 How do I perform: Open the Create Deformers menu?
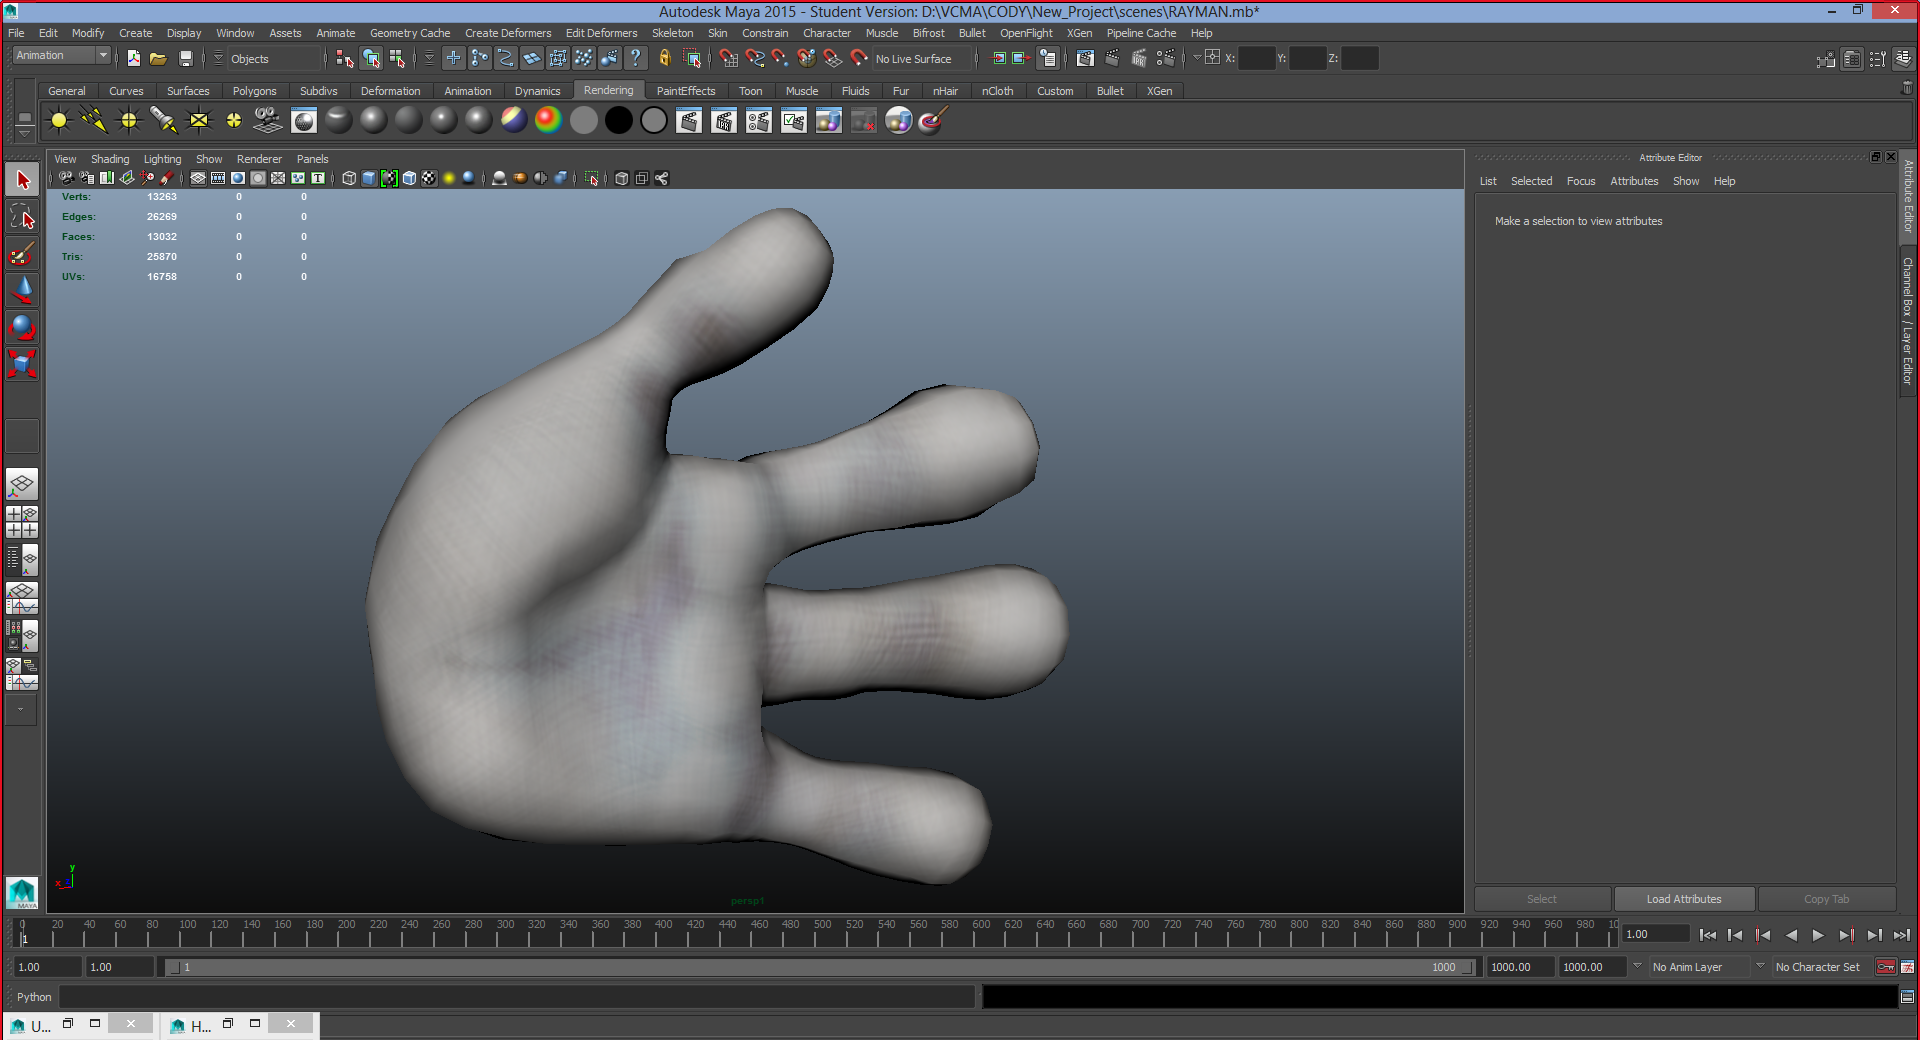(508, 33)
